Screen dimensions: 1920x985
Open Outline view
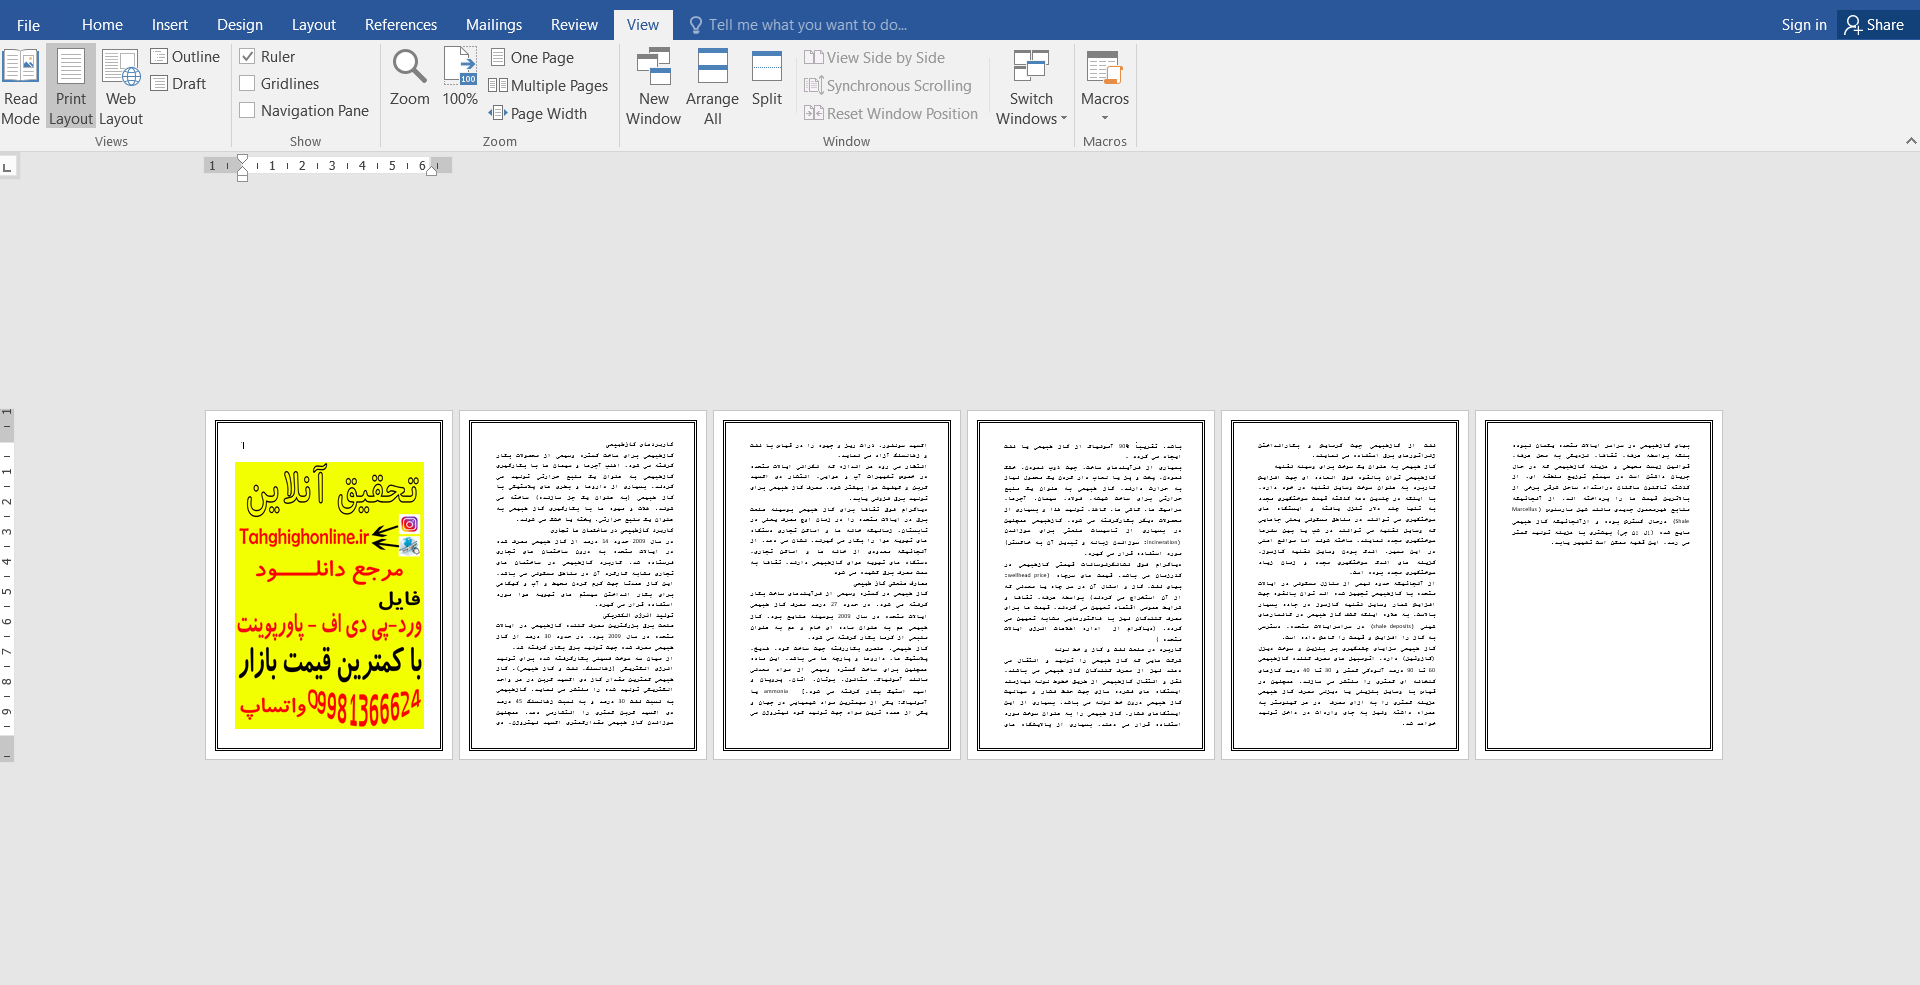185,56
